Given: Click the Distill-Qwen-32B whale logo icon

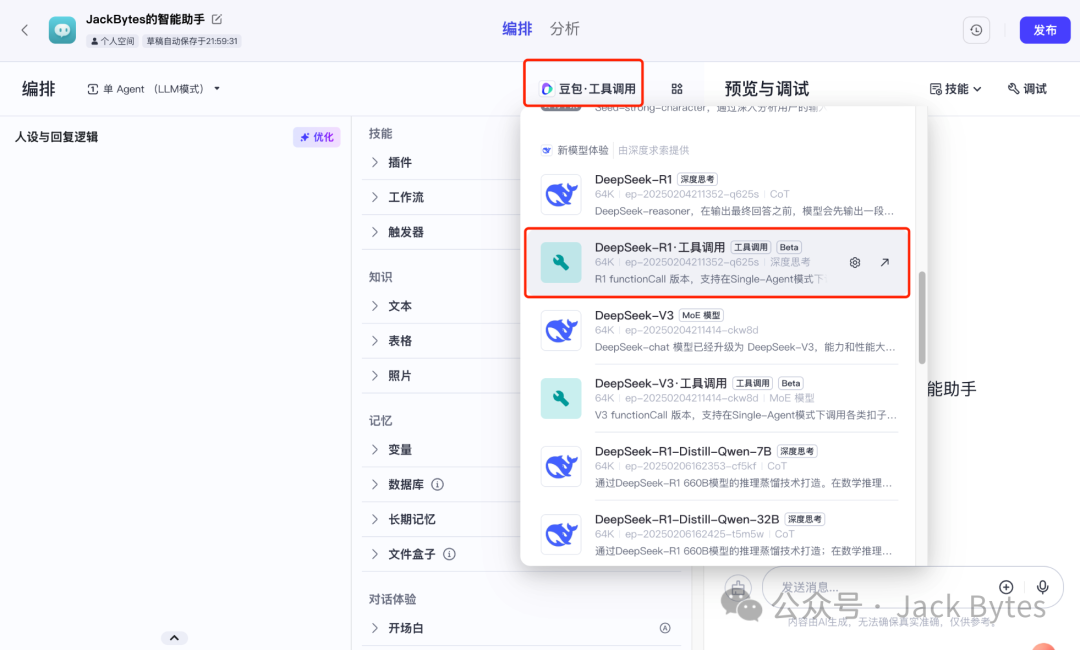Looking at the screenshot, I should 561,535.
